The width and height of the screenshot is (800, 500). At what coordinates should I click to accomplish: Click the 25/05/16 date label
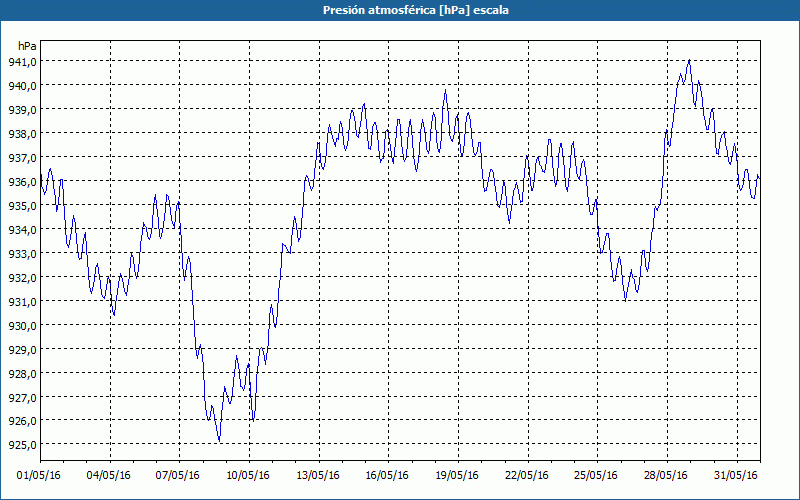tap(596, 476)
